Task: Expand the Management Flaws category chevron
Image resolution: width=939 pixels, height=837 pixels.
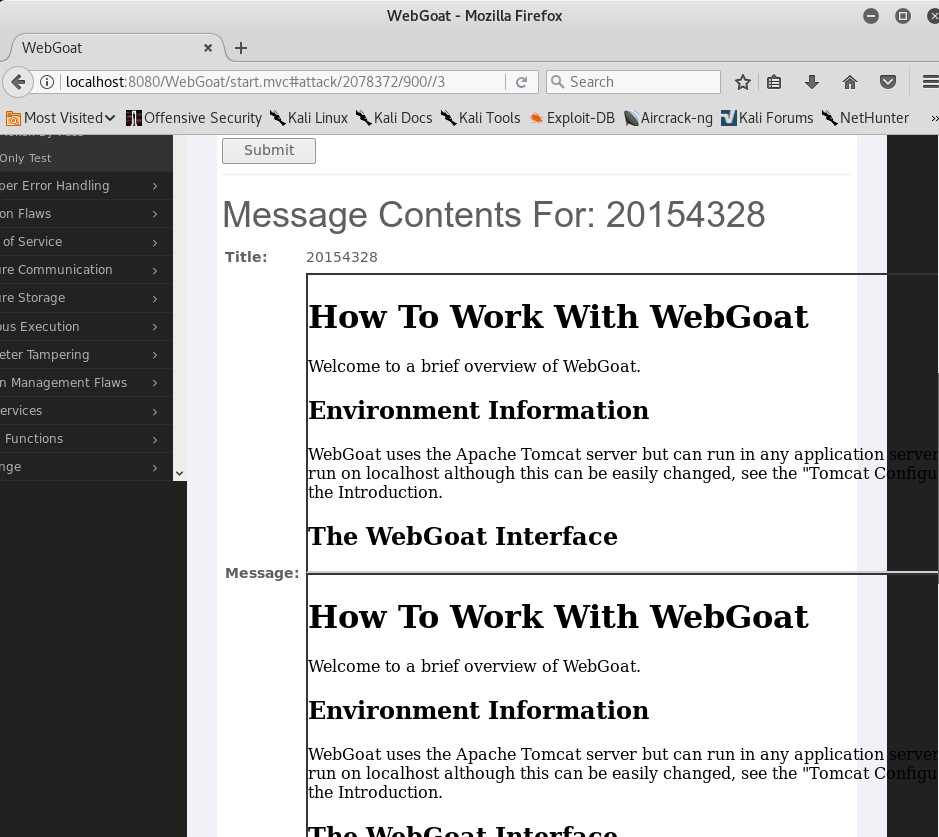Action: tap(155, 383)
